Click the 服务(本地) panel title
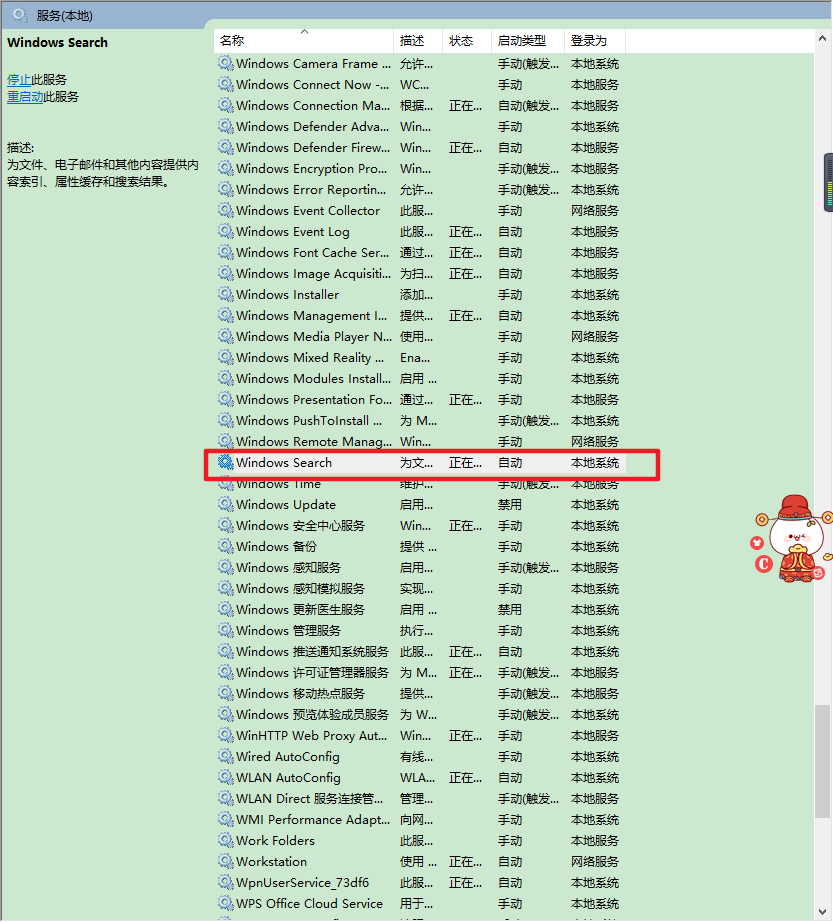The image size is (833, 922). coord(64,16)
